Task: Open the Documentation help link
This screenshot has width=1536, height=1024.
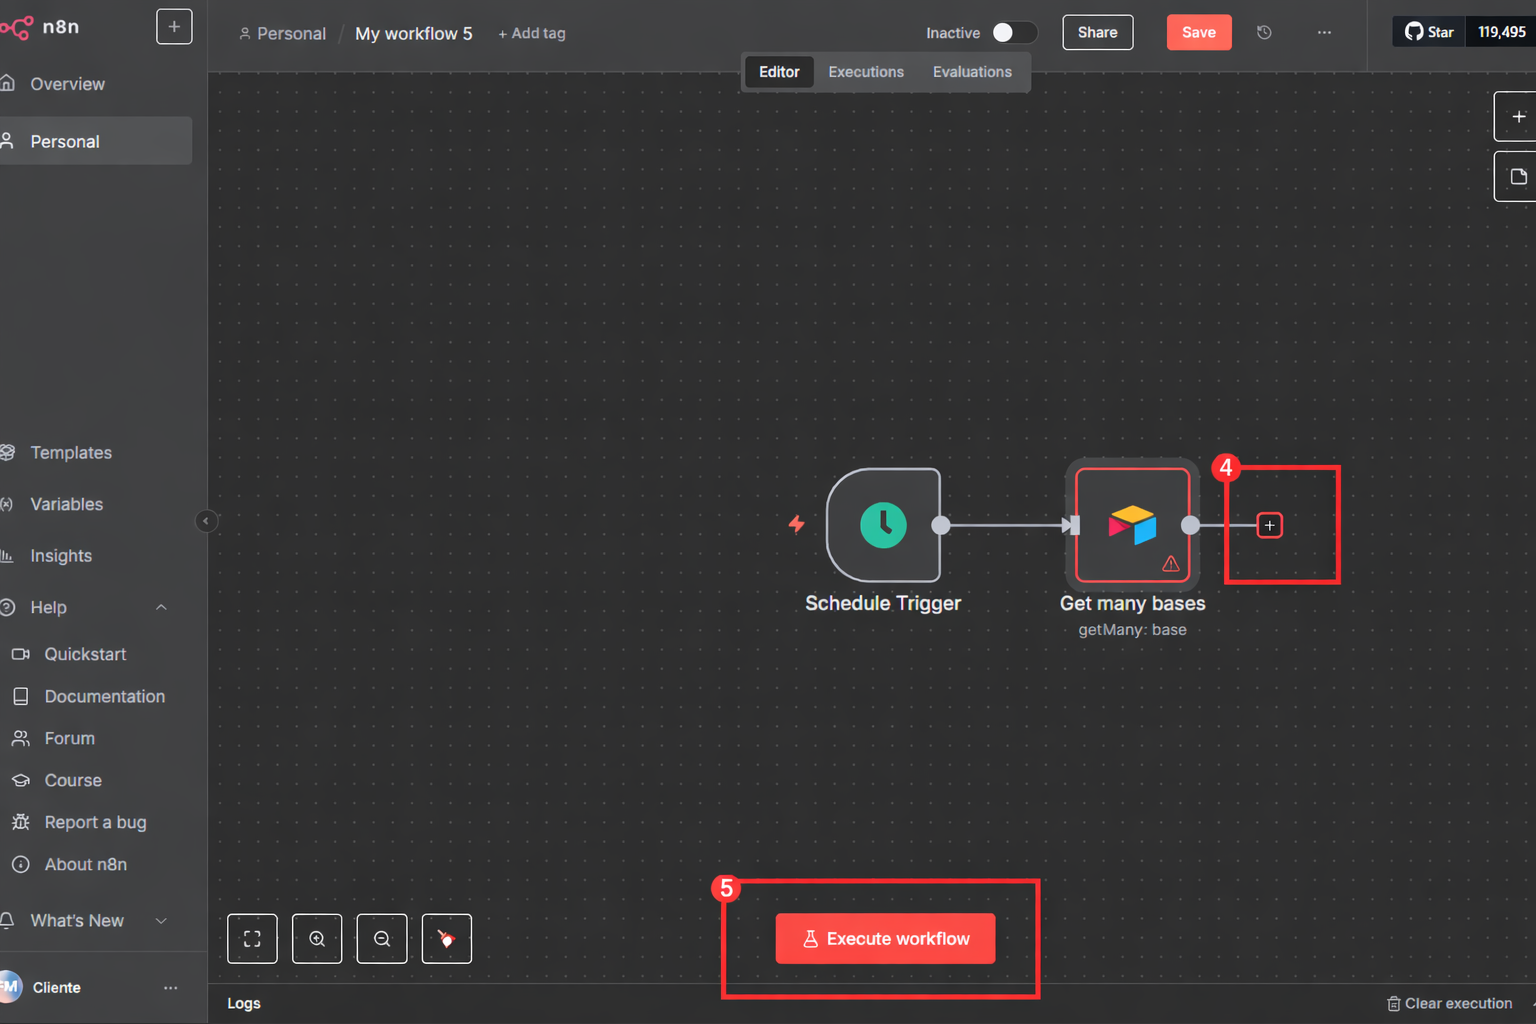Action: [x=104, y=696]
